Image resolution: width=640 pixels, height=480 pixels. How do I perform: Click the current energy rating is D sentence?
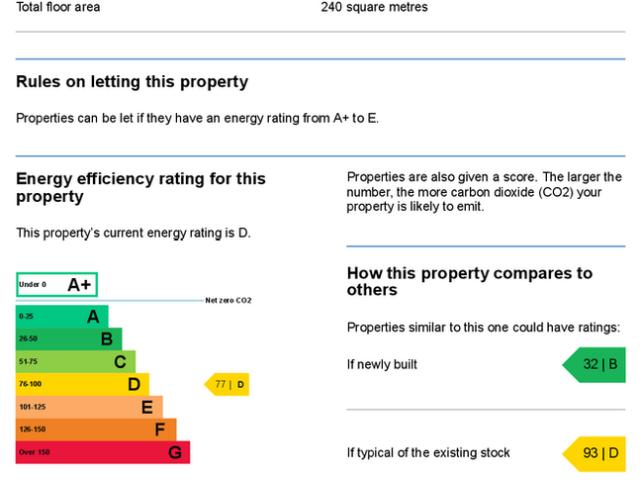pyautogui.click(x=133, y=233)
